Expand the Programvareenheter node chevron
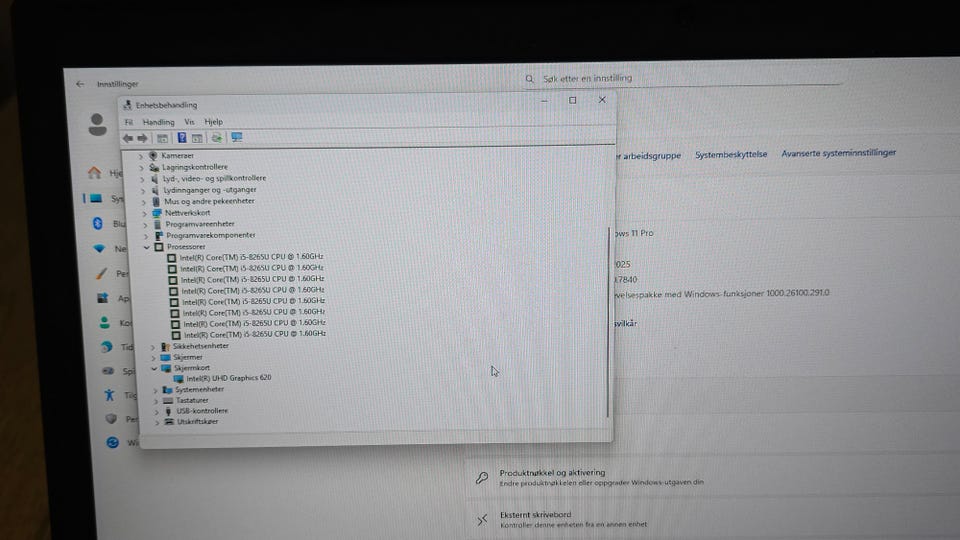 (x=146, y=225)
